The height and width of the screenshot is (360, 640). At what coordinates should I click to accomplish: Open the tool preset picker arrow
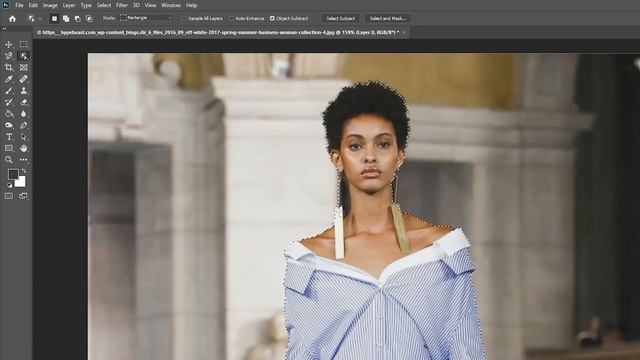click(40, 19)
